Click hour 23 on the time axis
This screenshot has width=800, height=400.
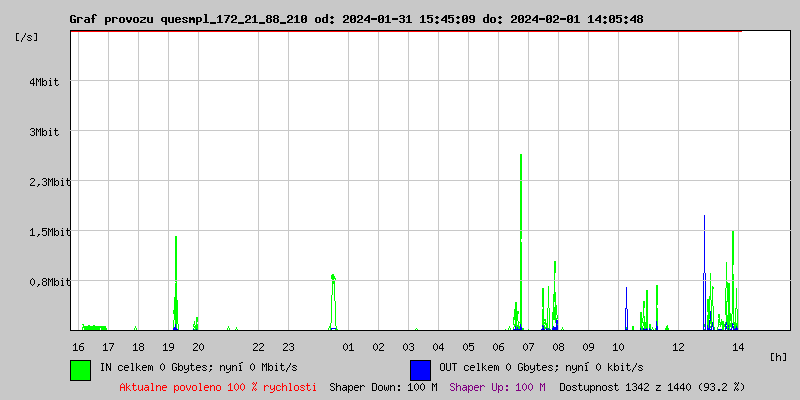(x=288, y=347)
